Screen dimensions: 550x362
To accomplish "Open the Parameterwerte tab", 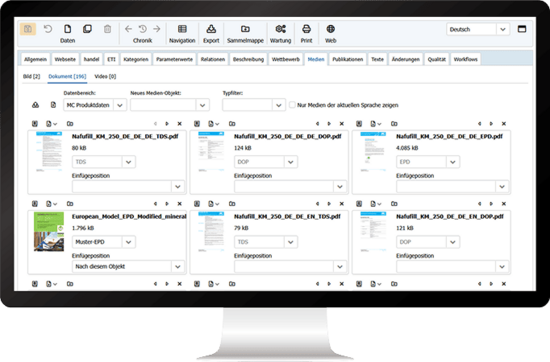I will click(x=175, y=59).
